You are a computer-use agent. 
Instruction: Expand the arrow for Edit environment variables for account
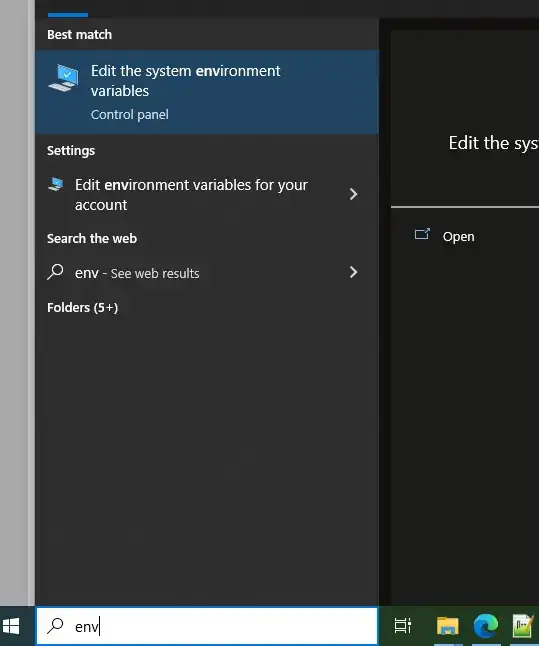click(x=353, y=194)
